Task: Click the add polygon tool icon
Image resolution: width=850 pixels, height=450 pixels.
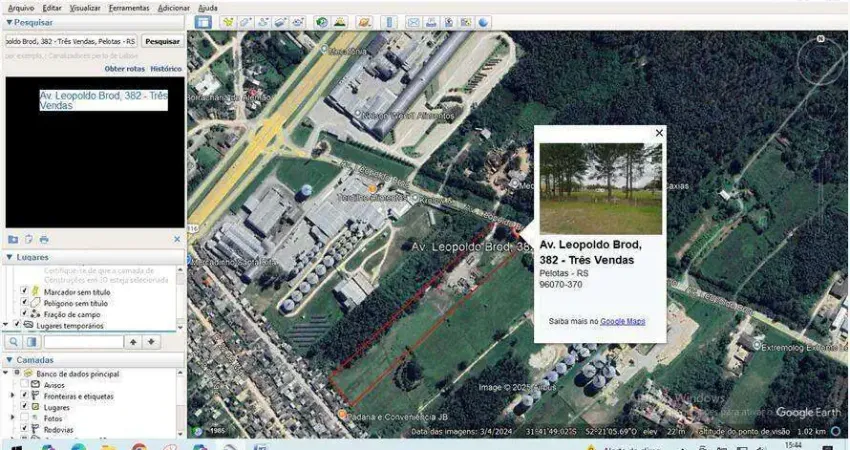Action: pos(246,22)
